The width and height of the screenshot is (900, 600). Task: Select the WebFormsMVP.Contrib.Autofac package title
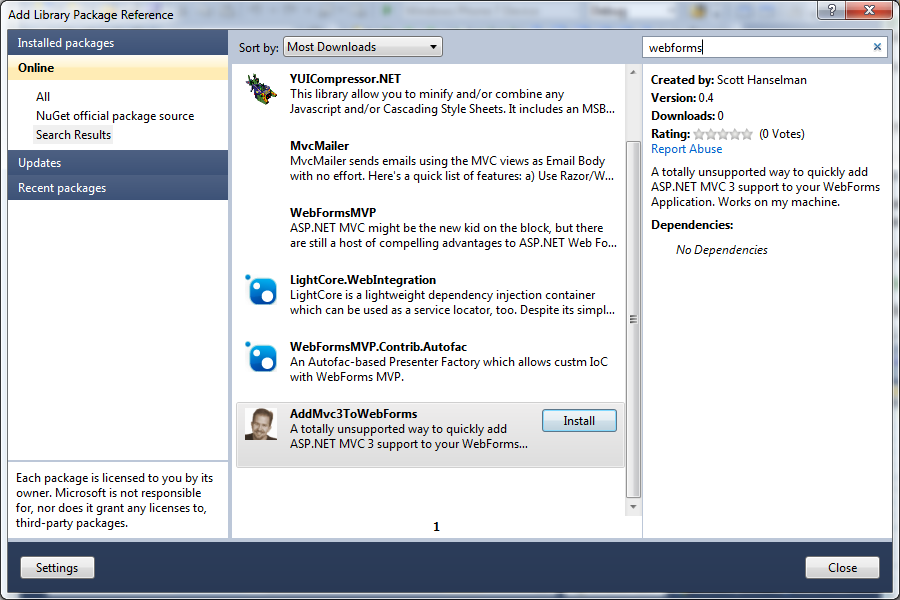[x=378, y=347]
